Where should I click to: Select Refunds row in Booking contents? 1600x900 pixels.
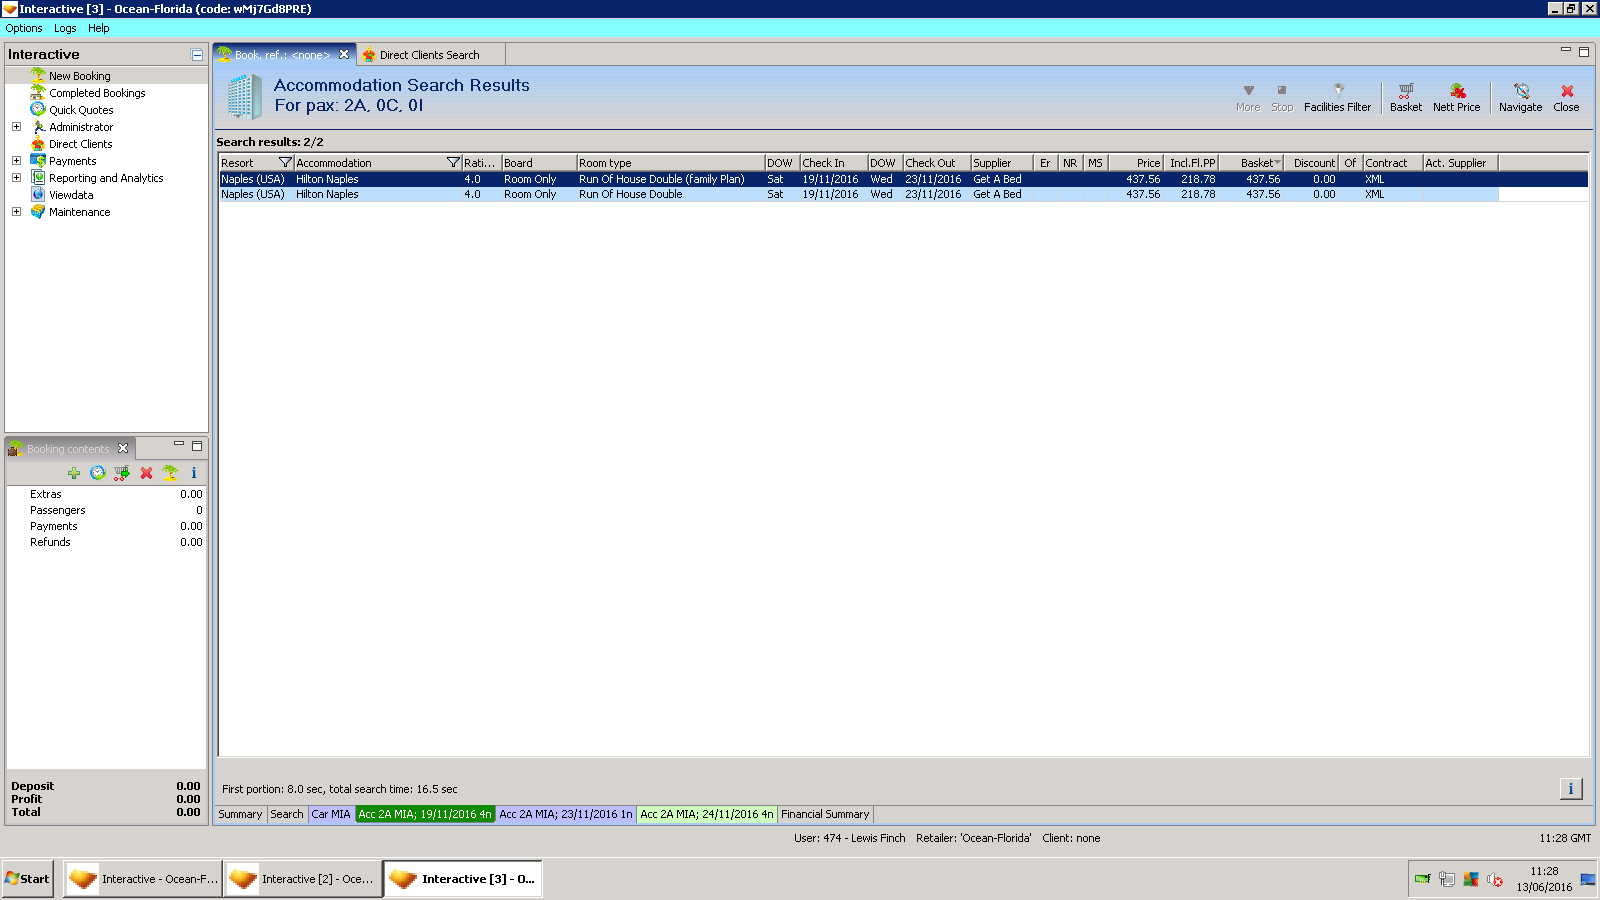click(106, 542)
